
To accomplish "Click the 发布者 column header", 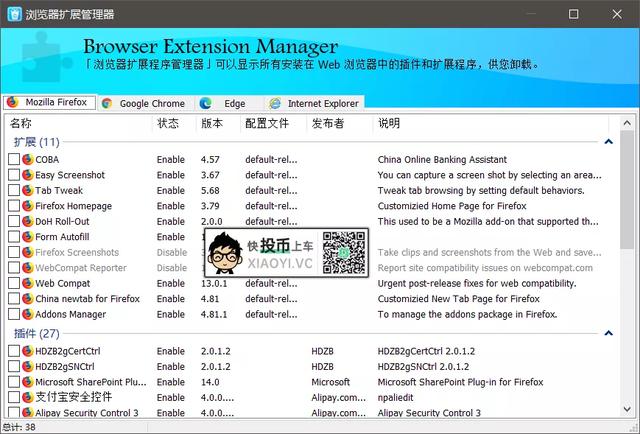I will (340, 123).
